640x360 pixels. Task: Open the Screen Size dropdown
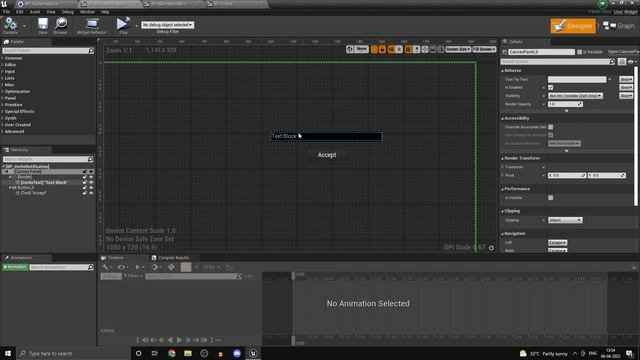pyautogui.click(x=458, y=49)
